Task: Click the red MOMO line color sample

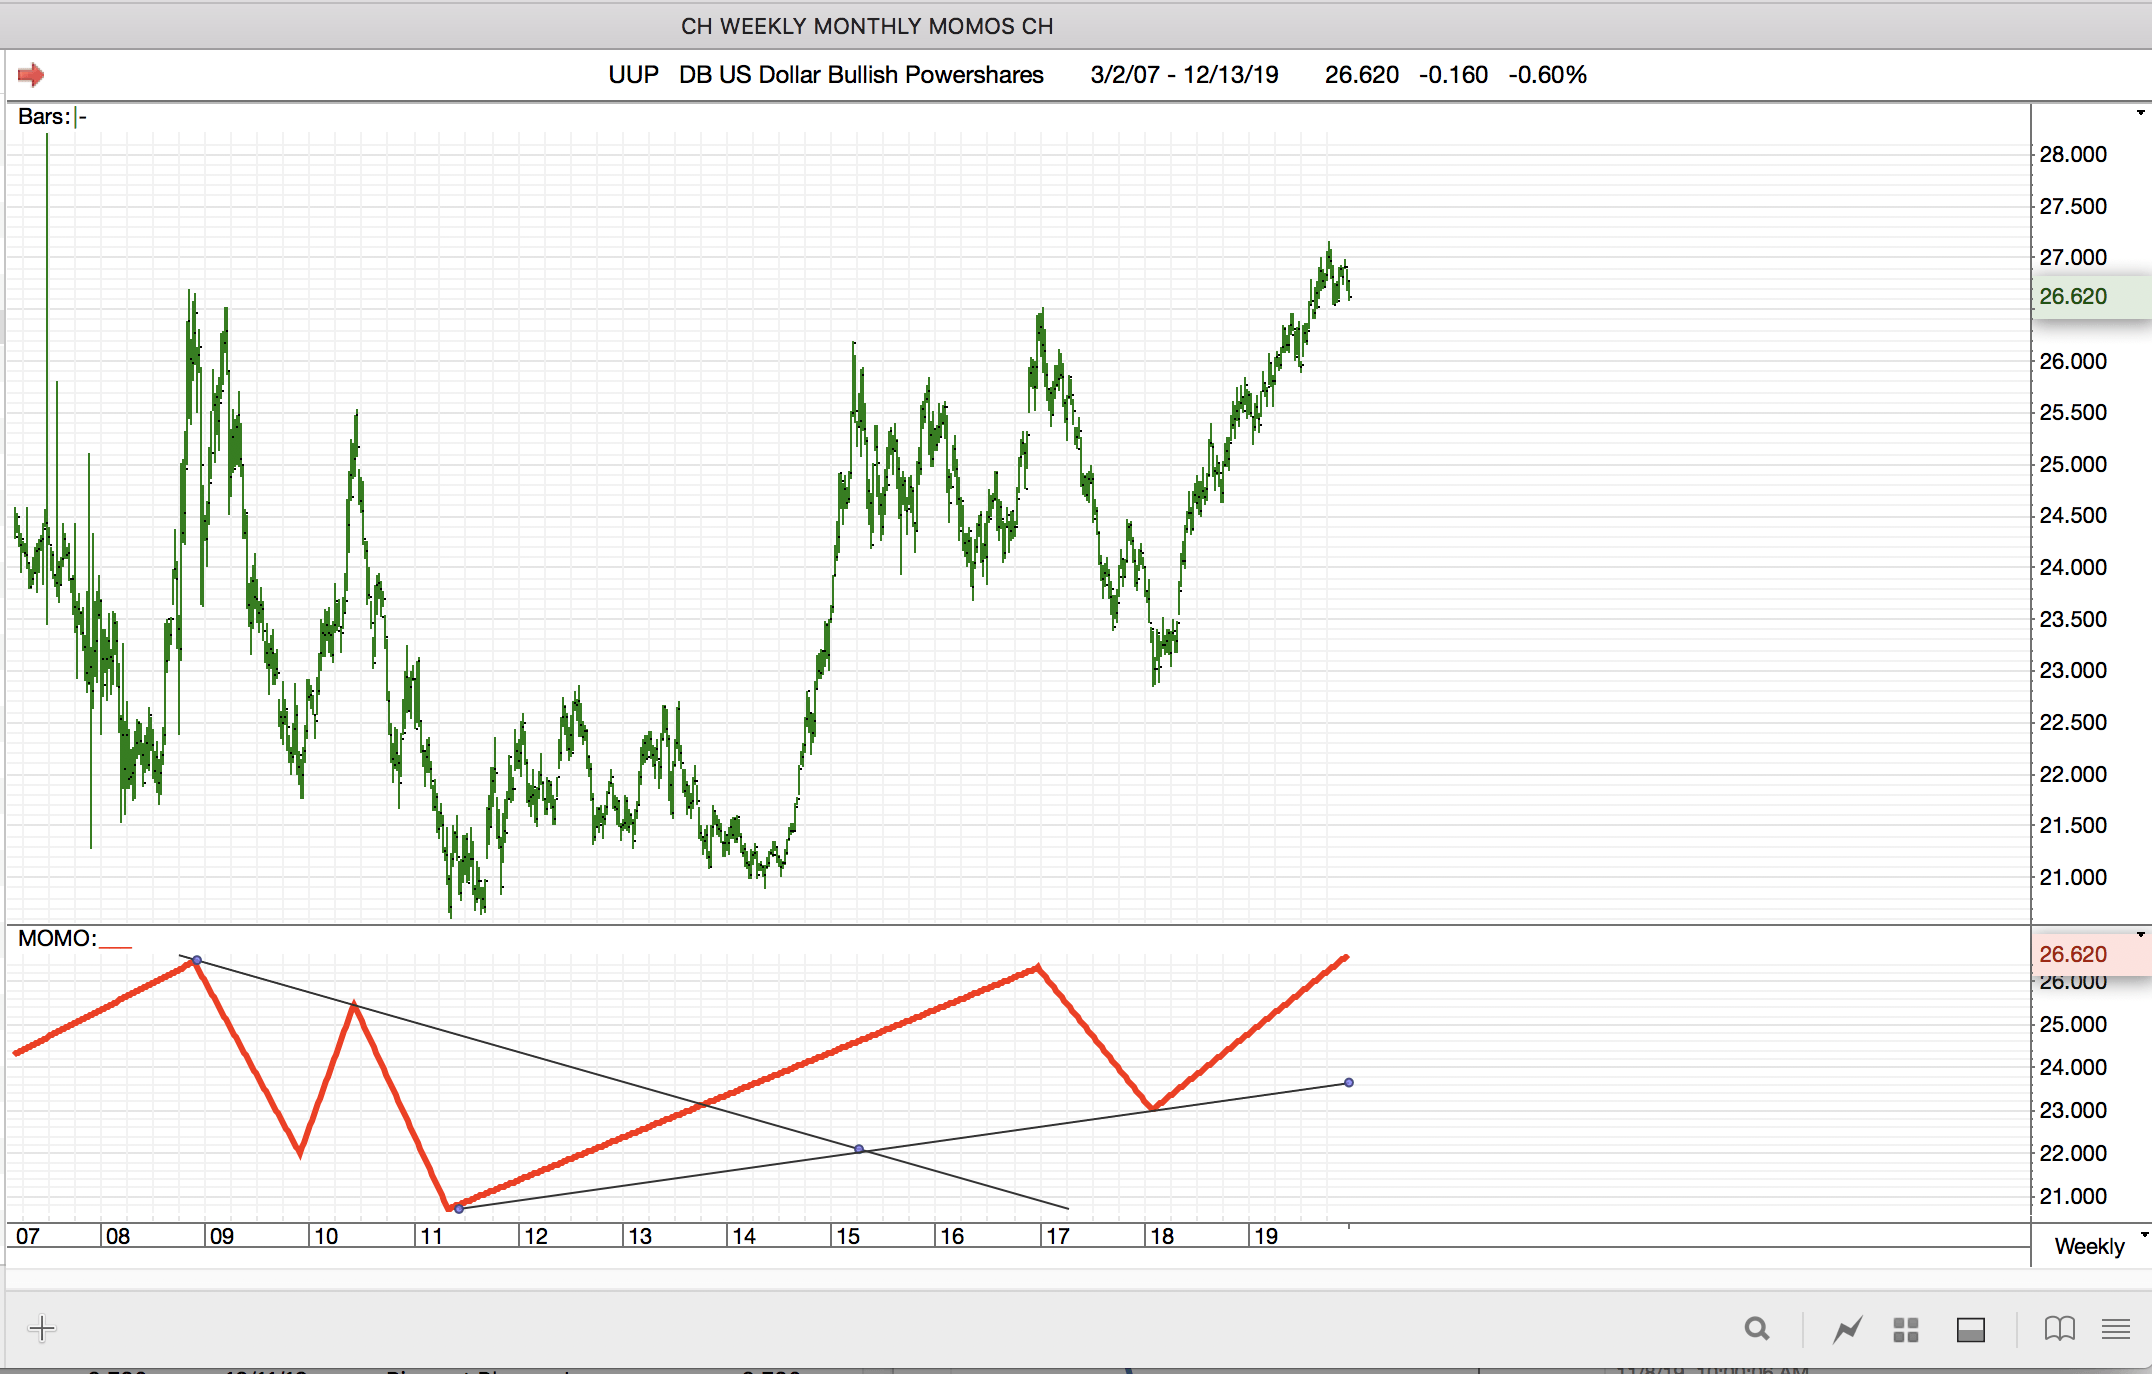Action: 116,945
